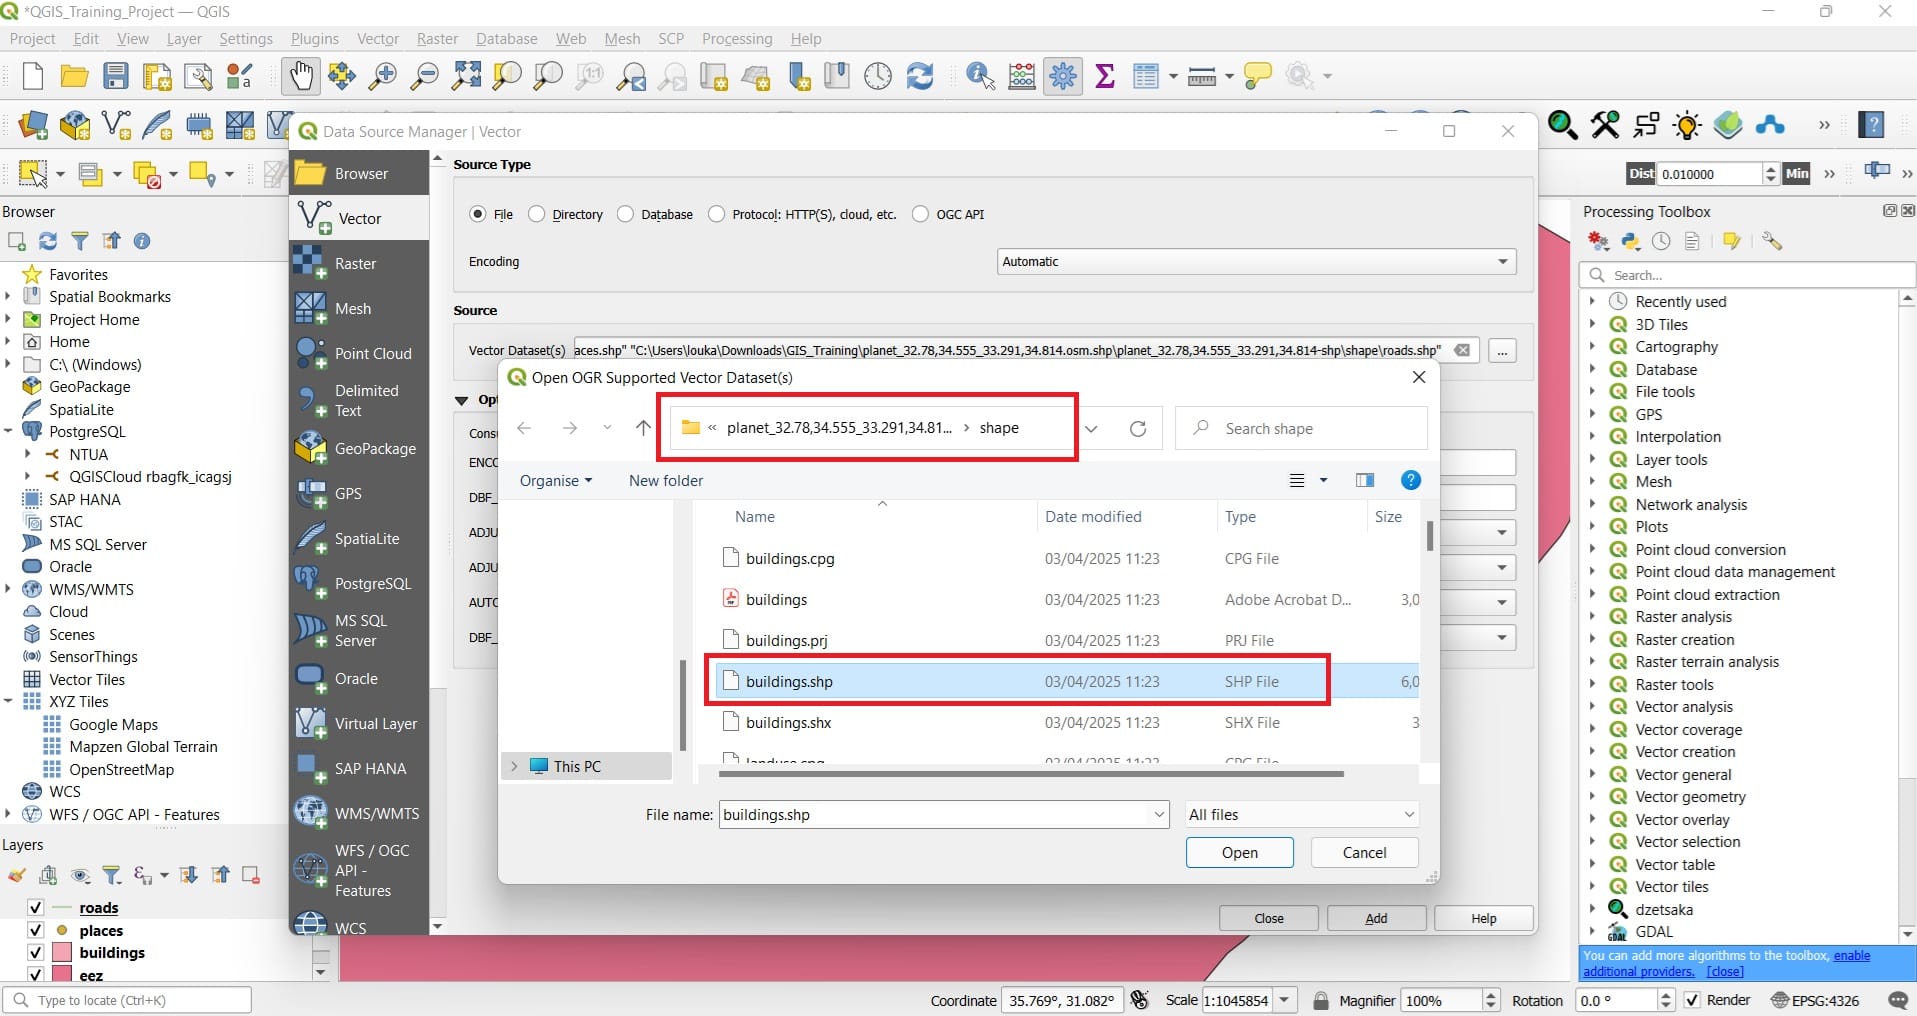The height and width of the screenshot is (1016, 1917).
Task: Click the Add button in Data Source Manager
Action: point(1376,918)
